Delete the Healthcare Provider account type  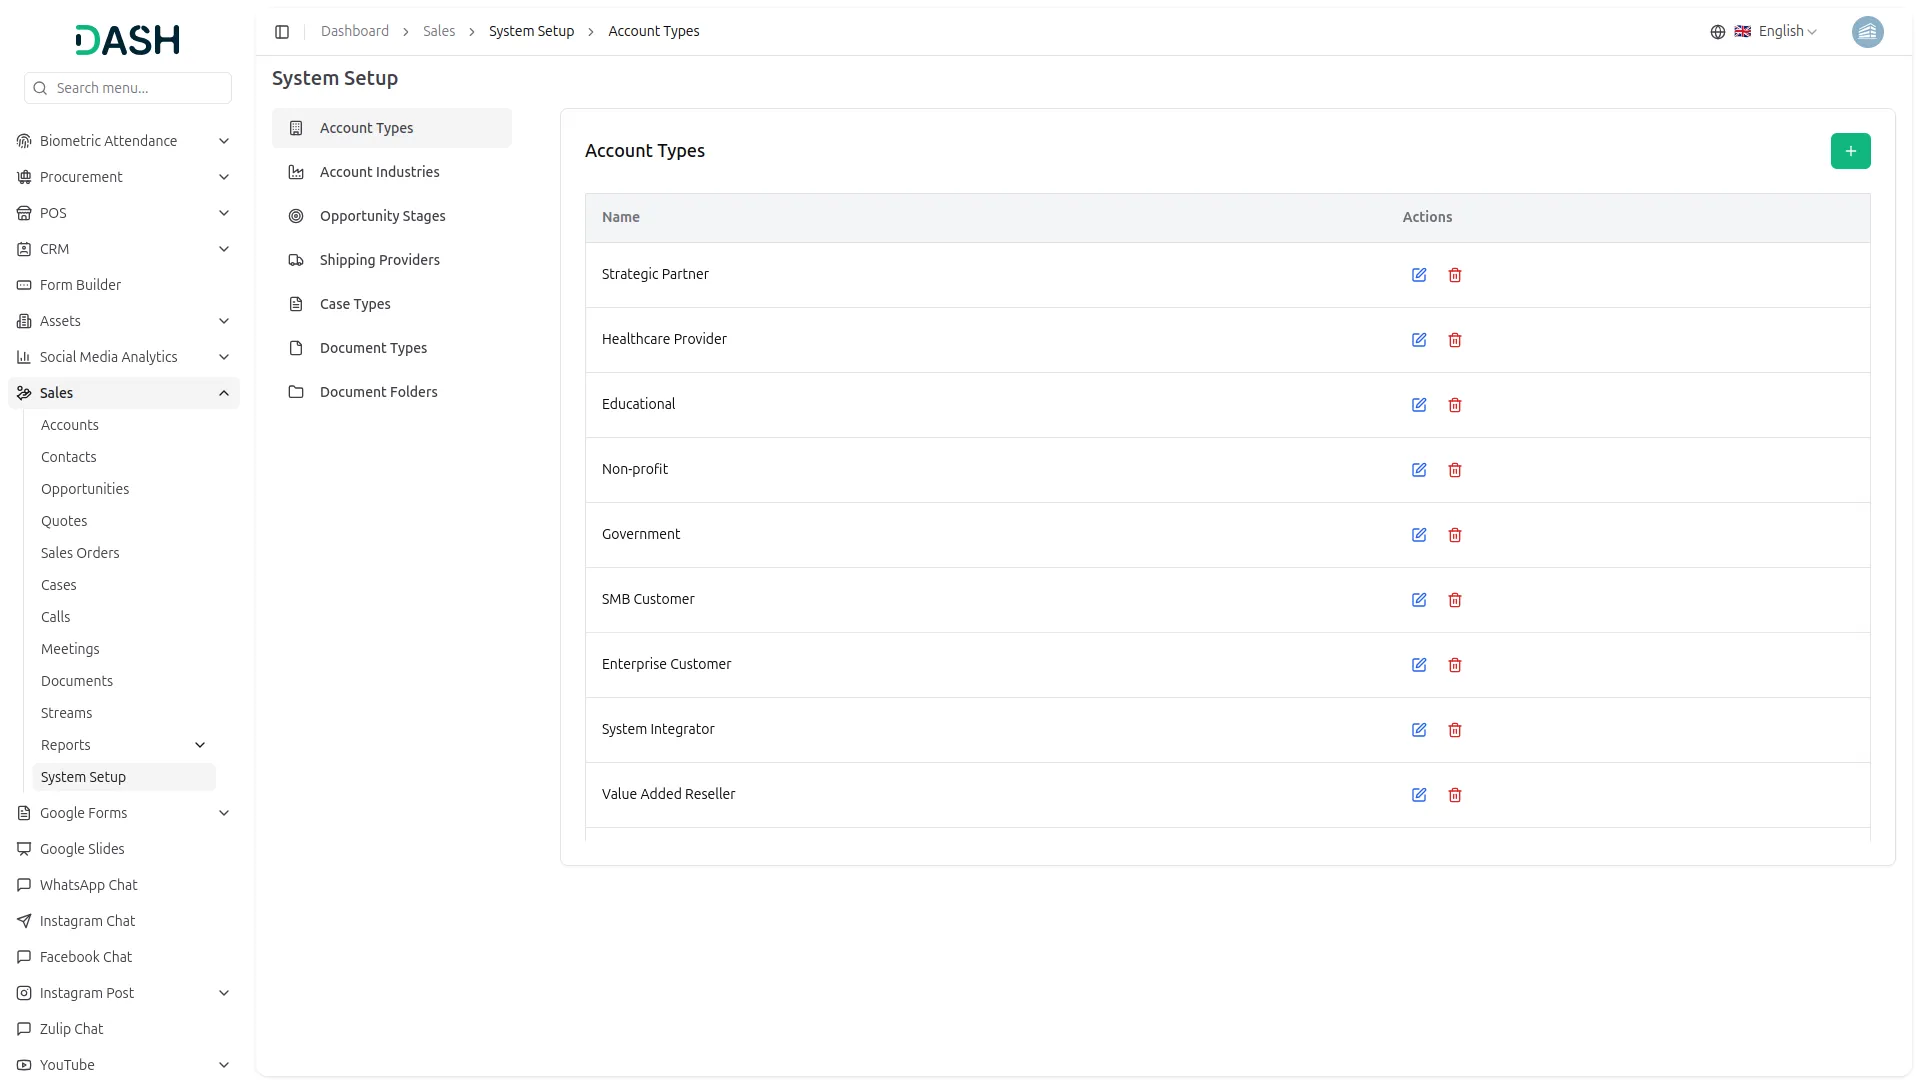coord(1454,340)
